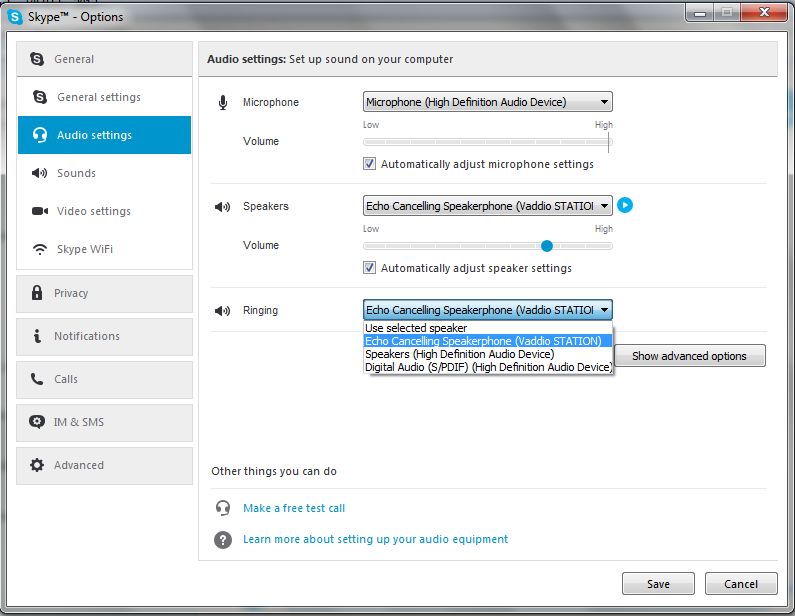
Task: Minimize the Skype Options window
Action: [x=700, y=13]
